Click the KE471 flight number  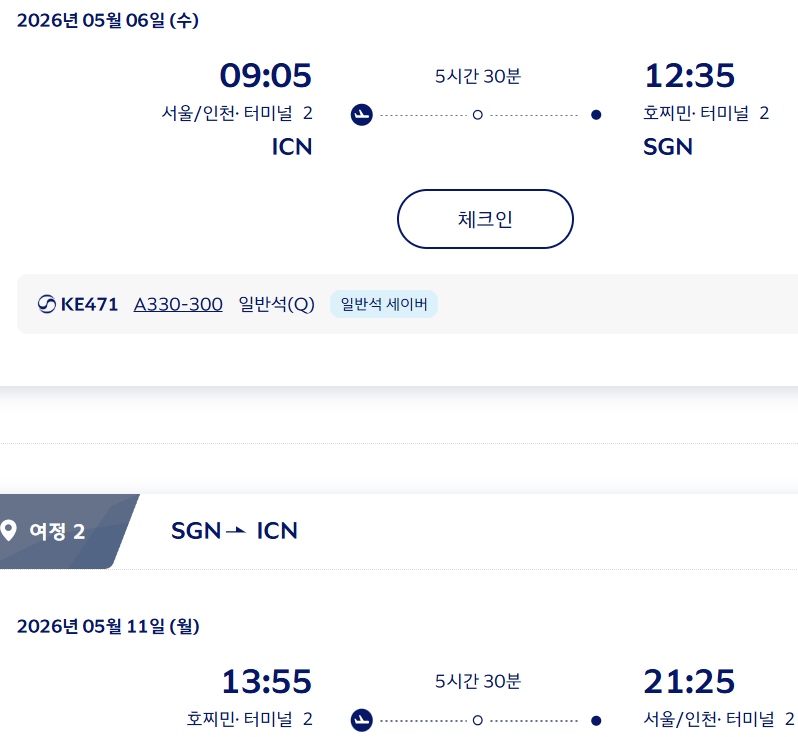(90, 304)
